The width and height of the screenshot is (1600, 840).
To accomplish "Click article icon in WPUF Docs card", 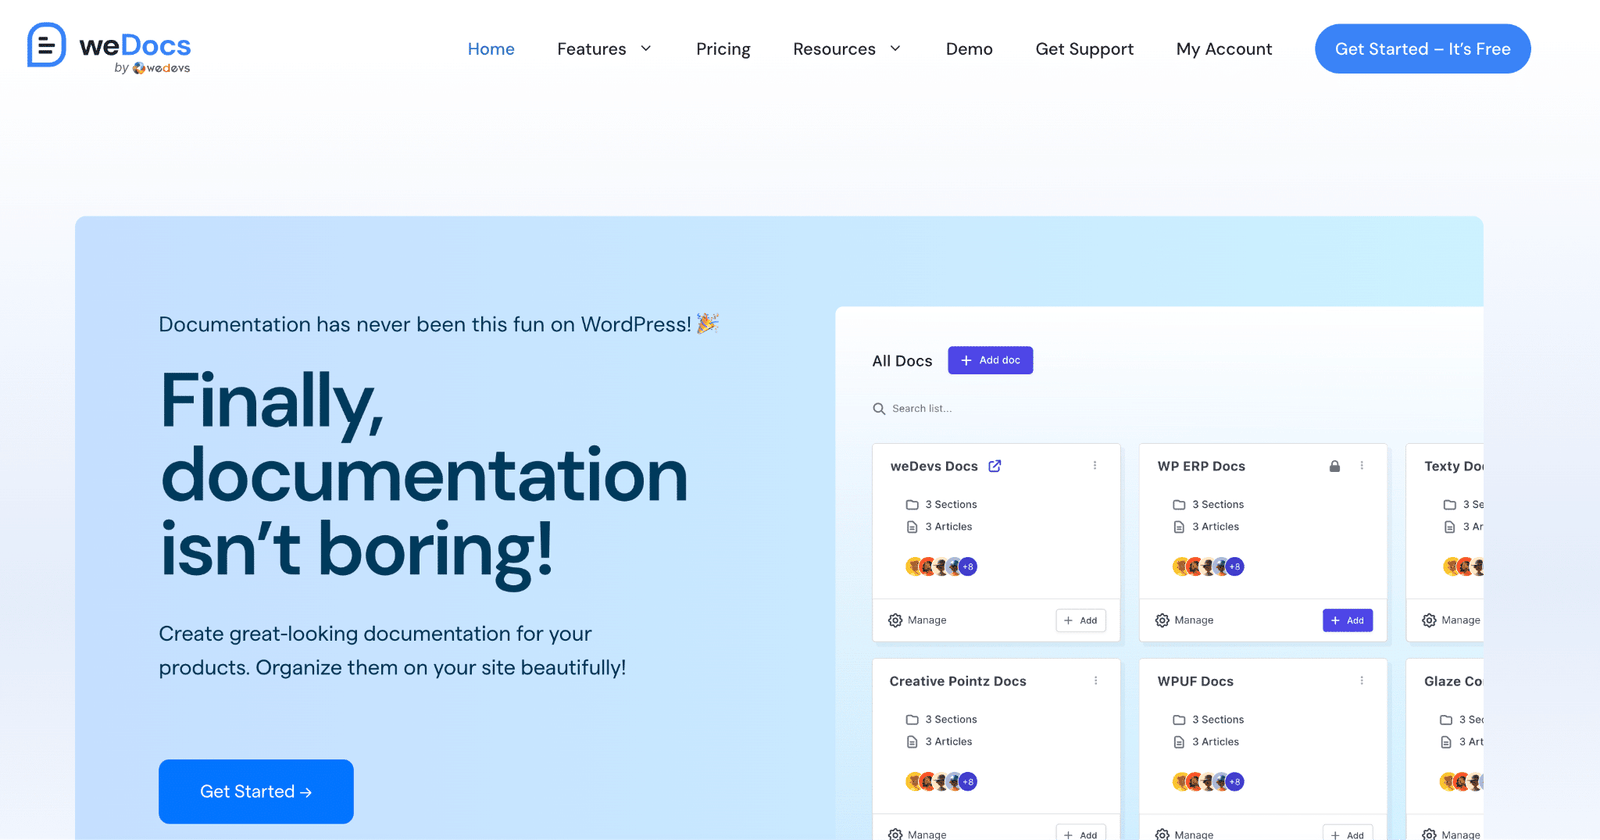I will tap(1179, 742).
